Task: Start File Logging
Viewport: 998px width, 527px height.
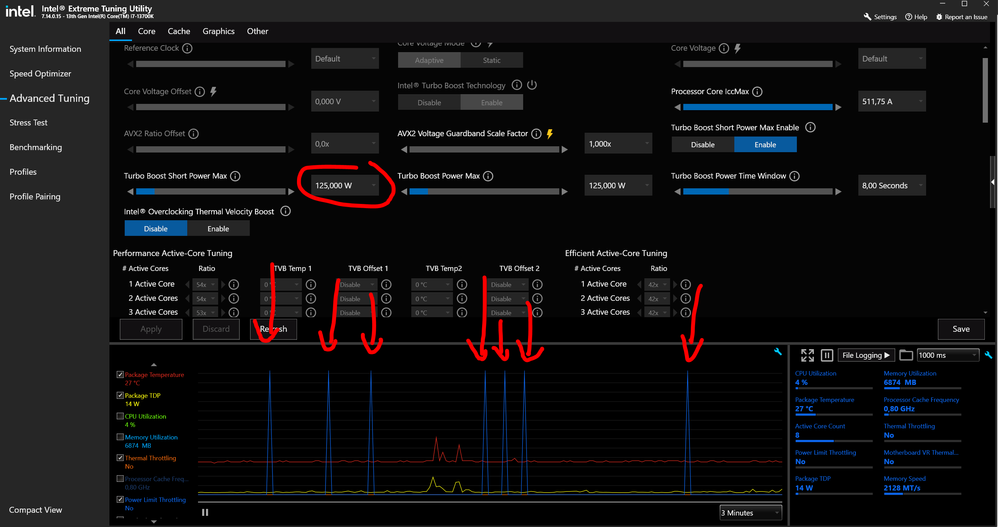Action: click(866, 355)
